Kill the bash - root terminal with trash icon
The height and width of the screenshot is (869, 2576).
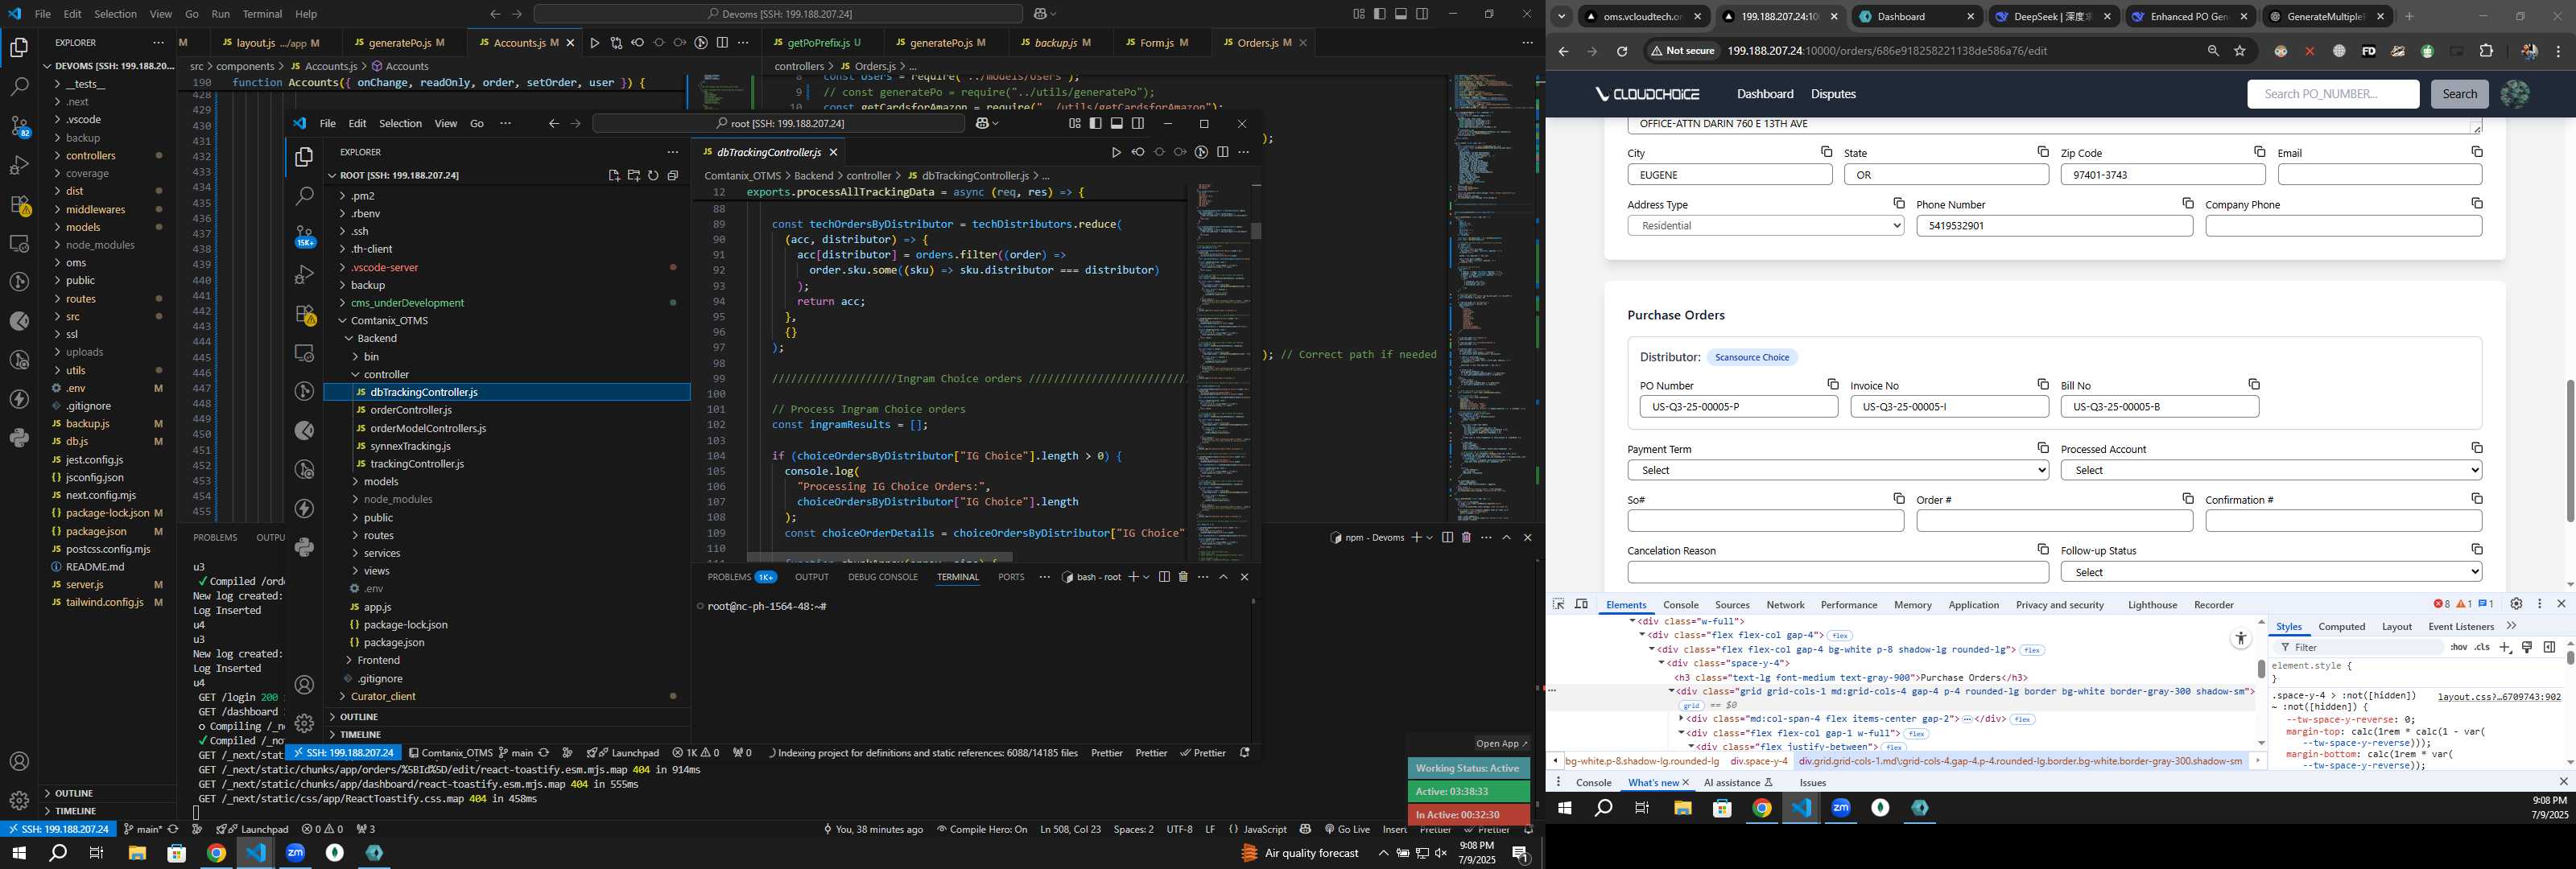[1183, 577]
